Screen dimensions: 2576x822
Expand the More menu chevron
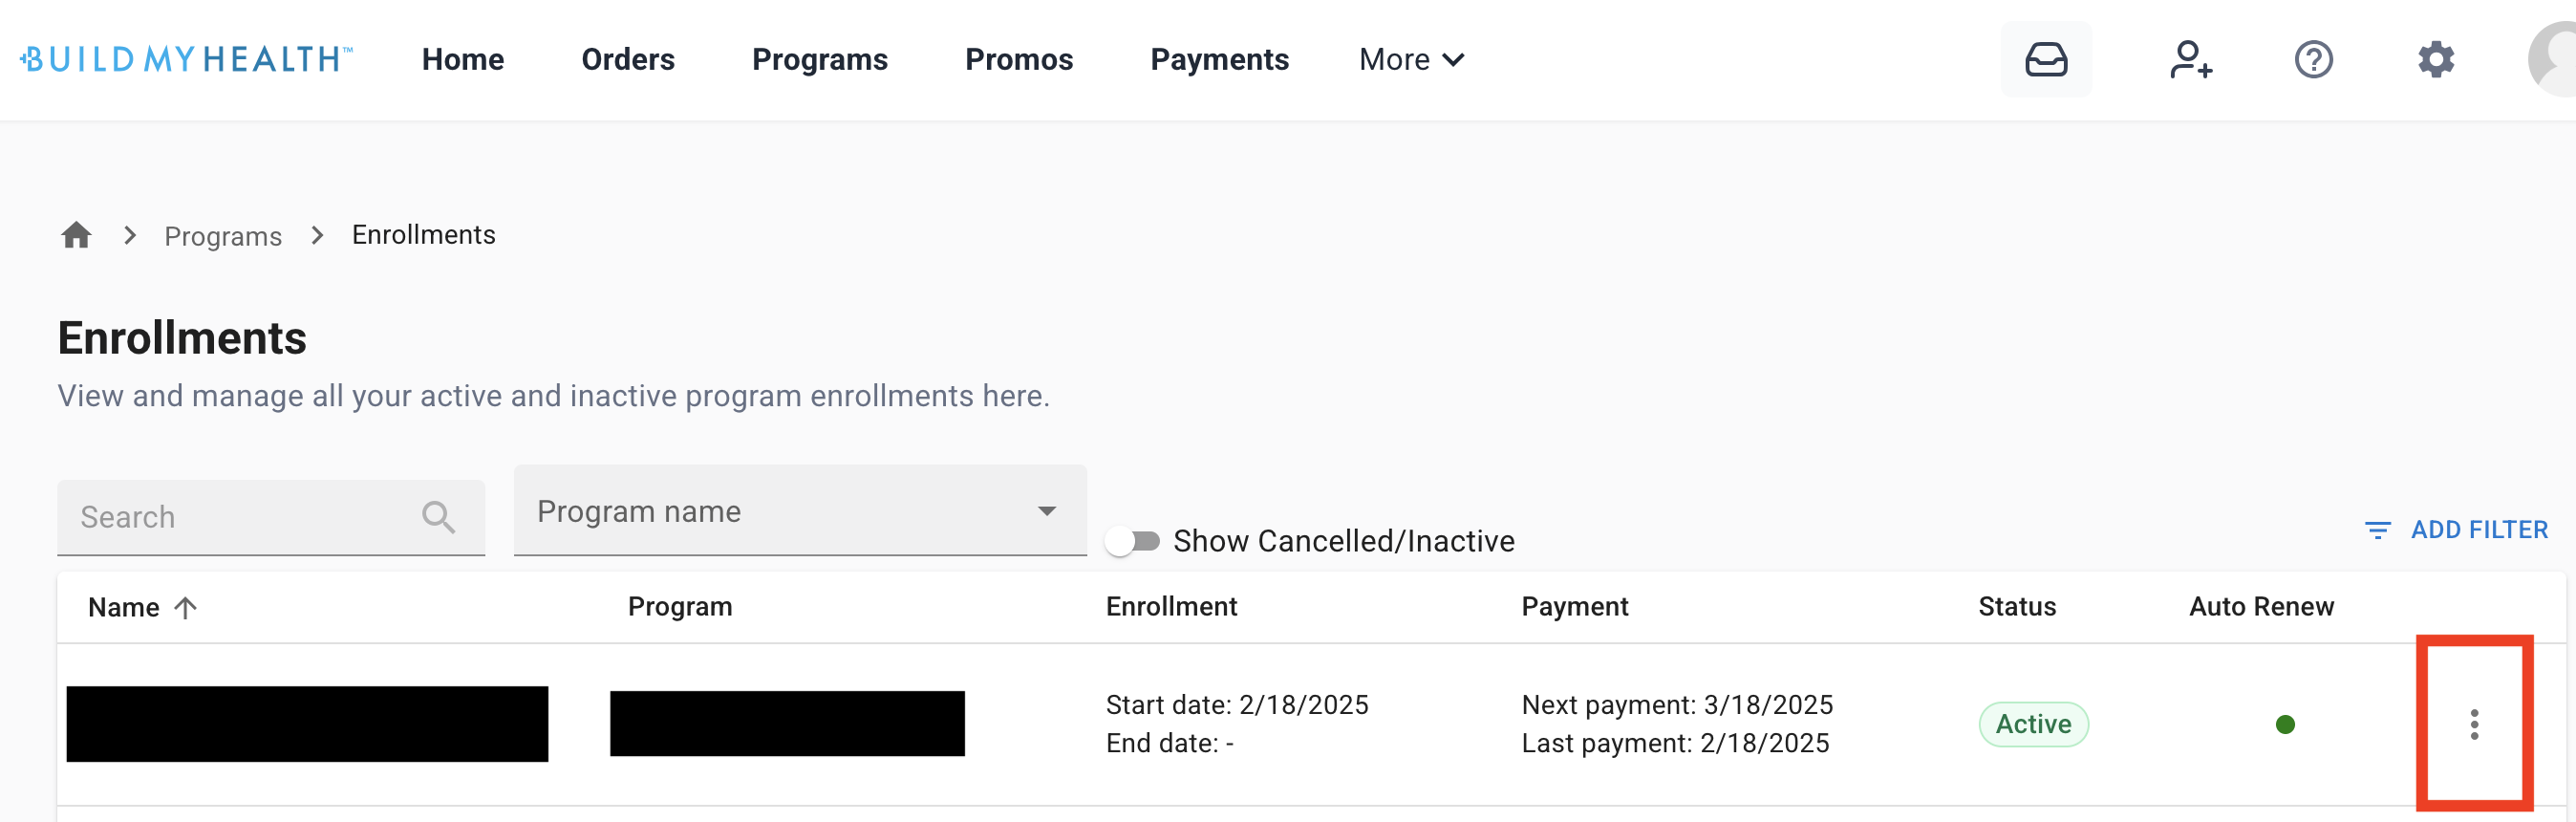pos(1454,60)
